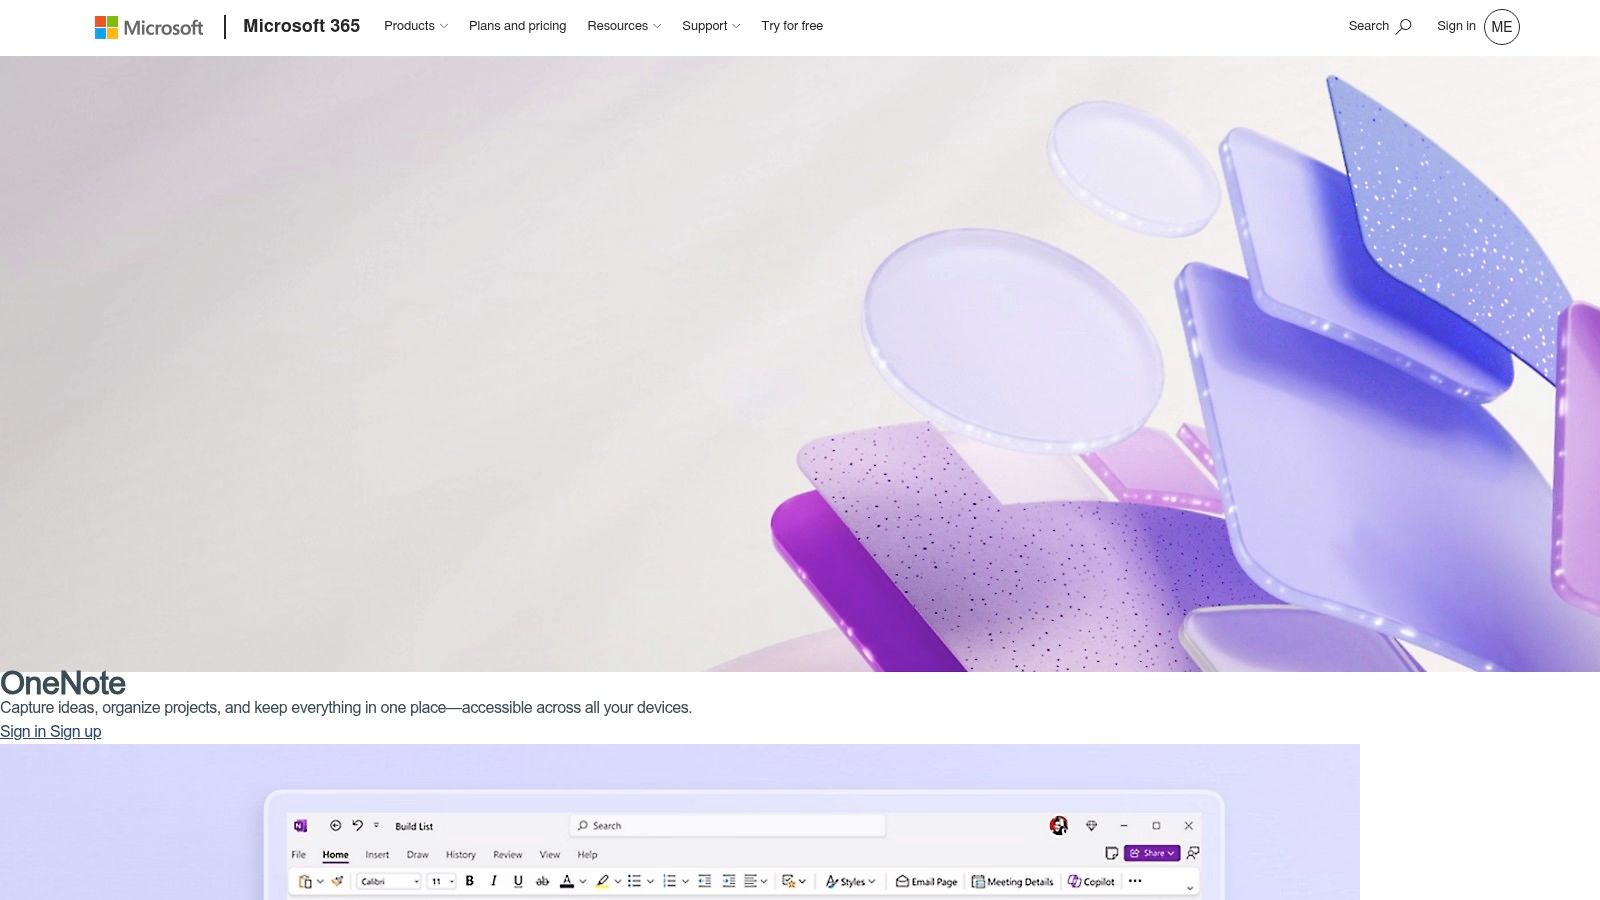Open the three-dot more options in the ribbon
This screenshot has width=1600, height=900.
1135,881
